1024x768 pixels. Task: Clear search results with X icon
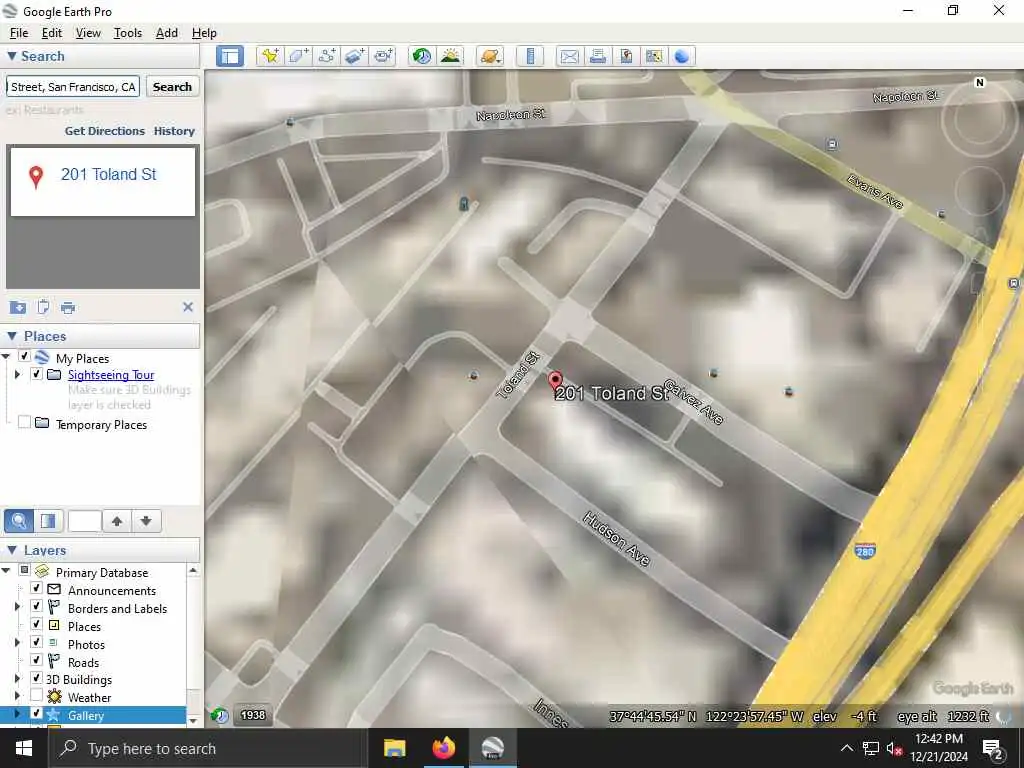pos(188,307)
